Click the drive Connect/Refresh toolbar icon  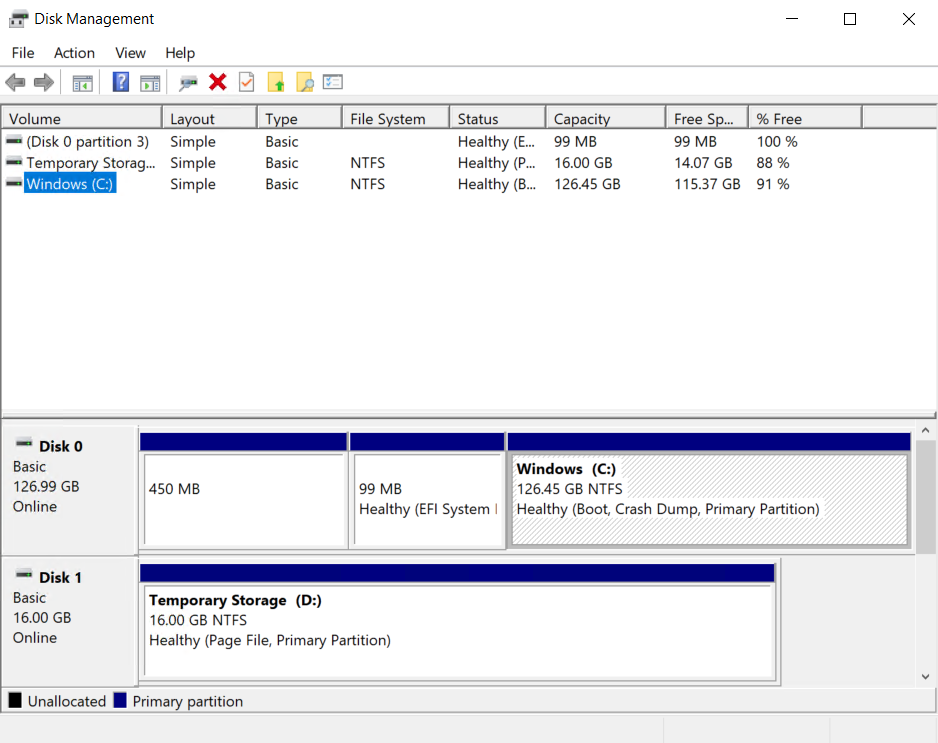pos(188,83)
